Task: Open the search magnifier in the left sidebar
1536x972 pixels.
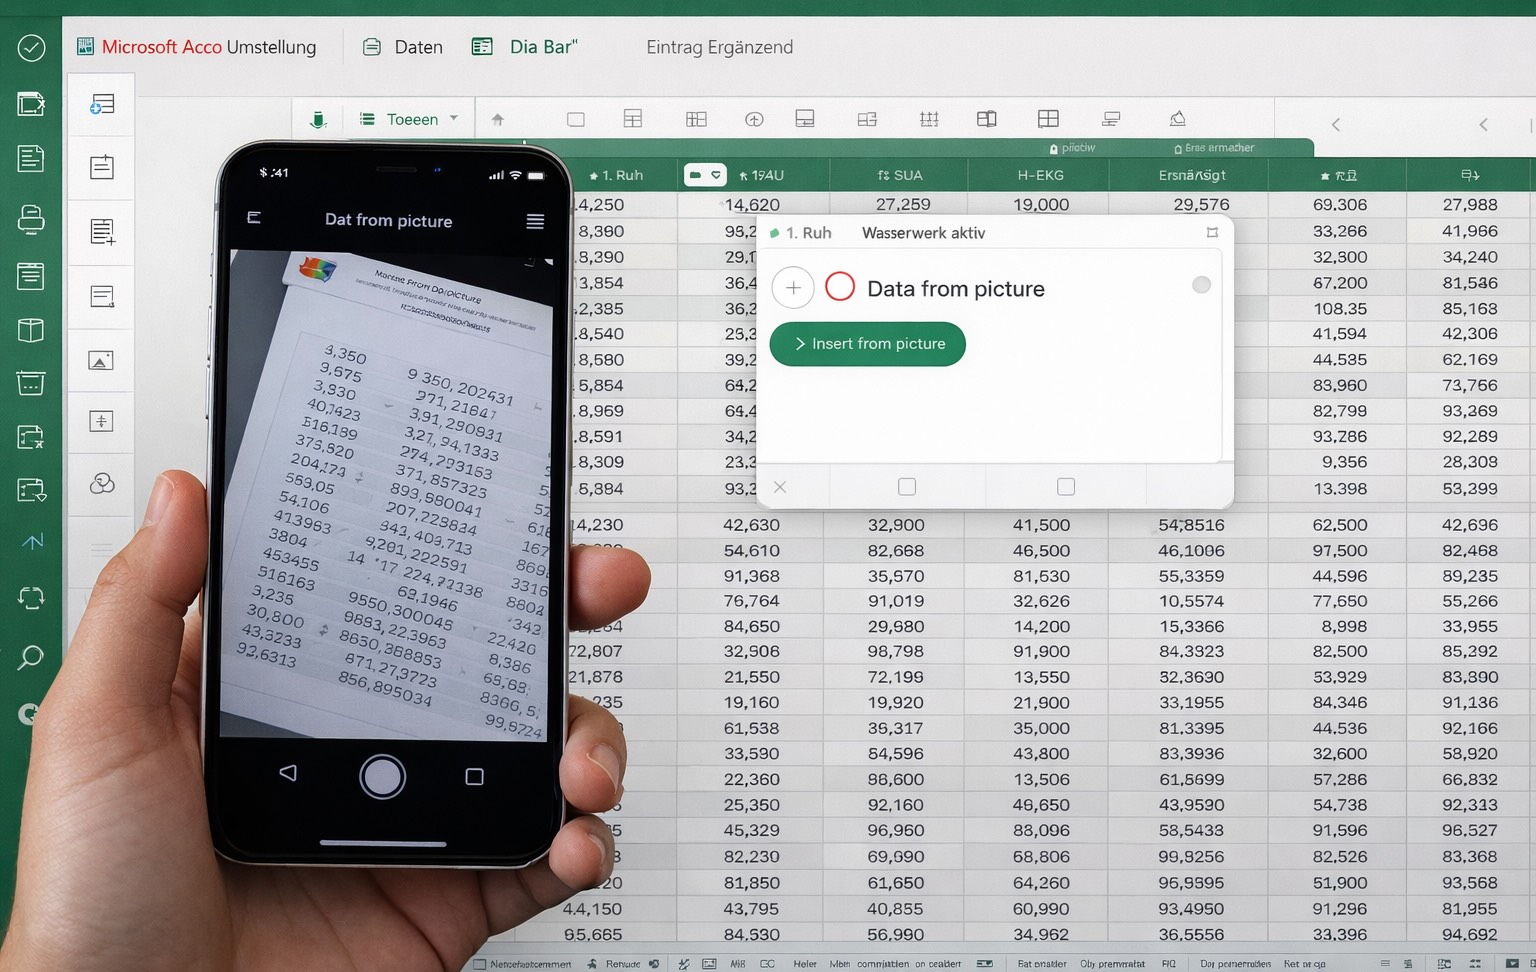Action: pos(31,657)
